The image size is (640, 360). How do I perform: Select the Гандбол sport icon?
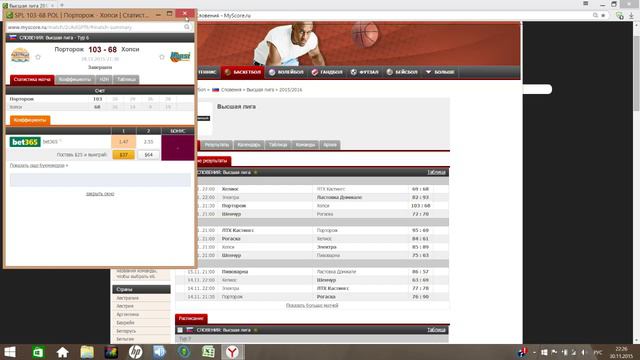coord(327,72)
